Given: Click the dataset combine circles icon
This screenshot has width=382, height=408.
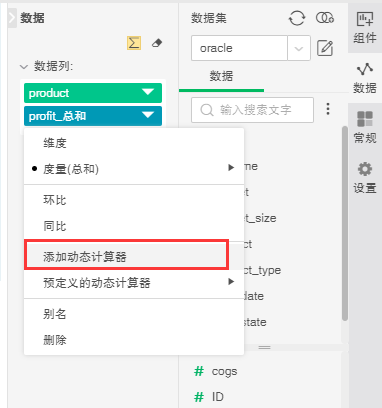Looking at the screenshot, I should [x=325, y=18].
